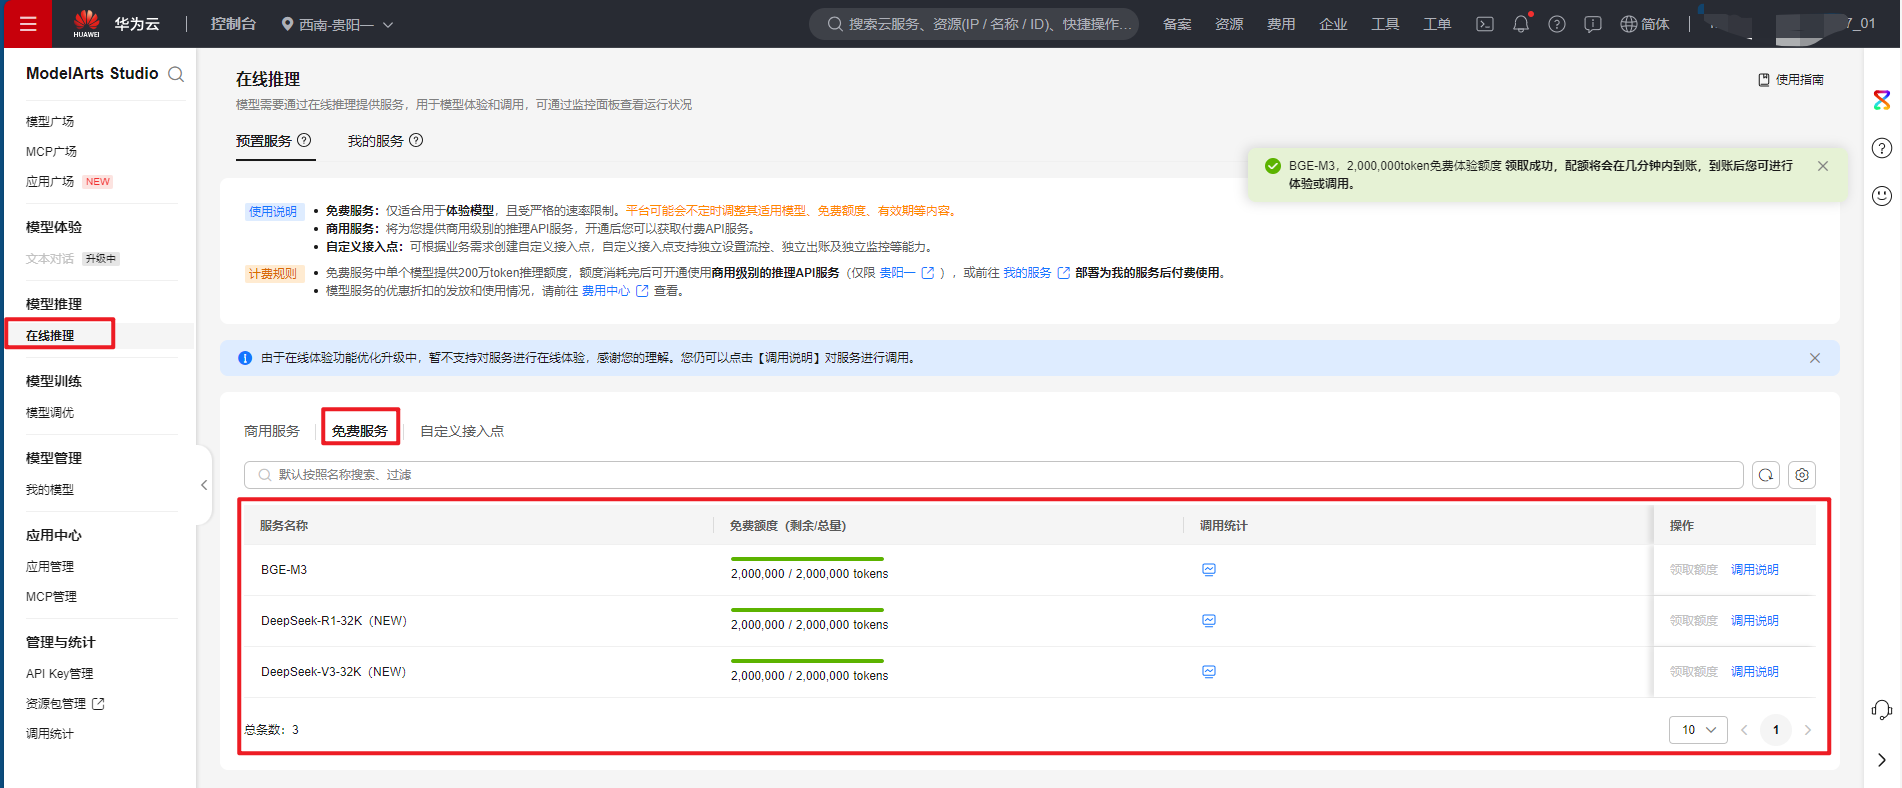1902x788 pixels.
Task: Open 调用统计 in sidebar
Action: coord(50,733)
